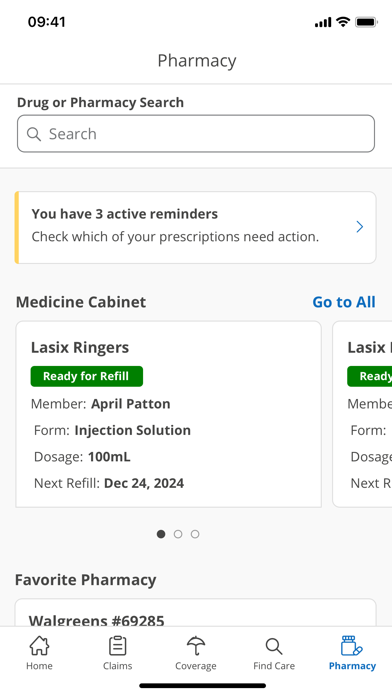
Task: Switch to the Coverage tab label
Action: coord(196,666)
